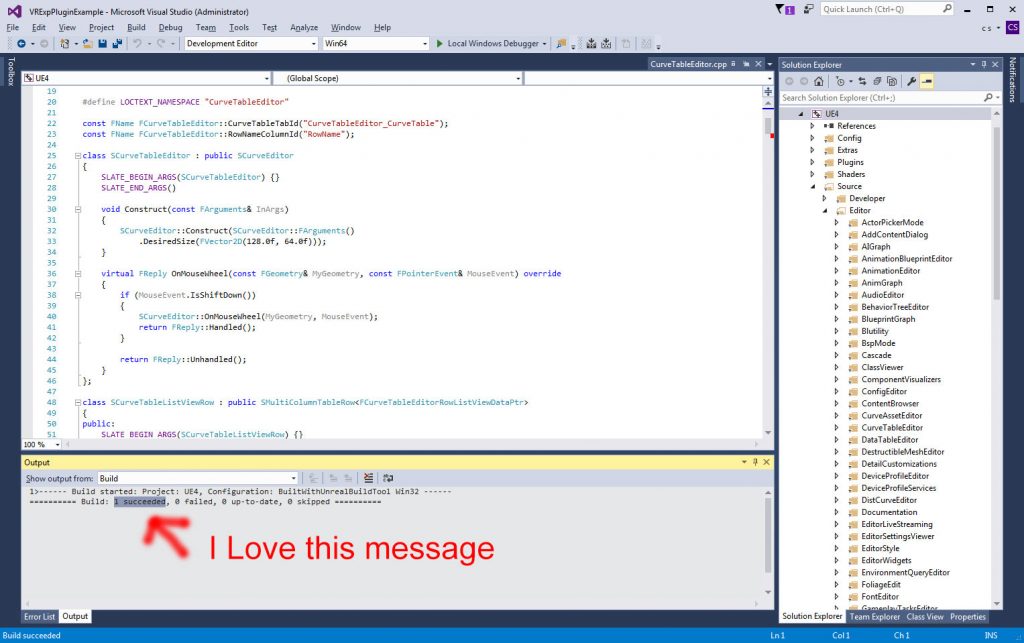Collapse the Construct function code block
1024x643 pixels.
pyautogui.click(x=78, y=210)
